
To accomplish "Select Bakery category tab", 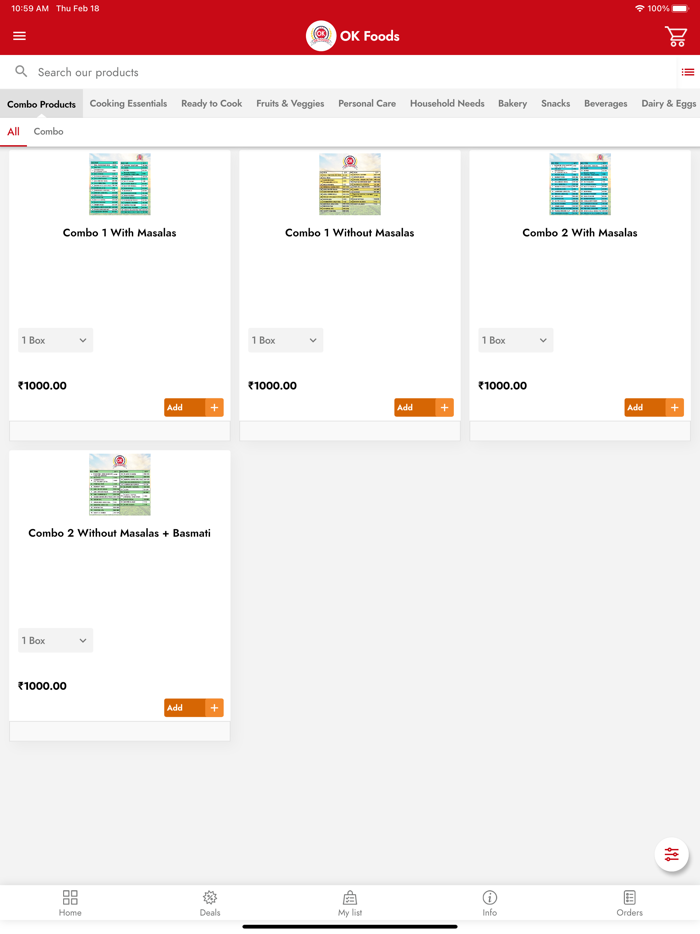I will [x=512, y=104].
